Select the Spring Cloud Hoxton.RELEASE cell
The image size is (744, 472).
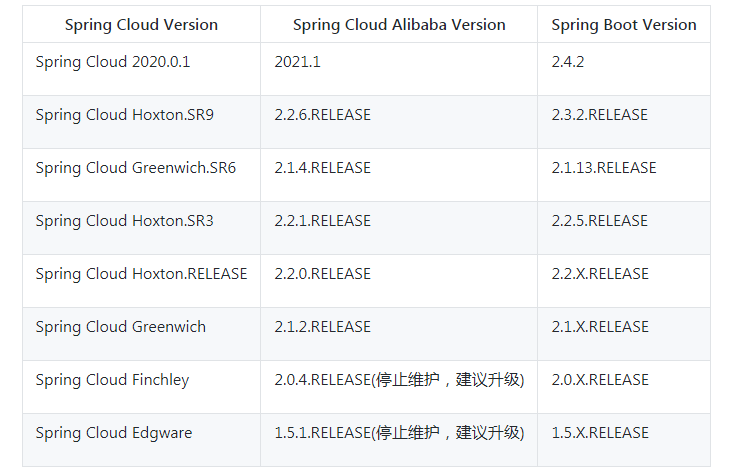(x=141, y=281)
